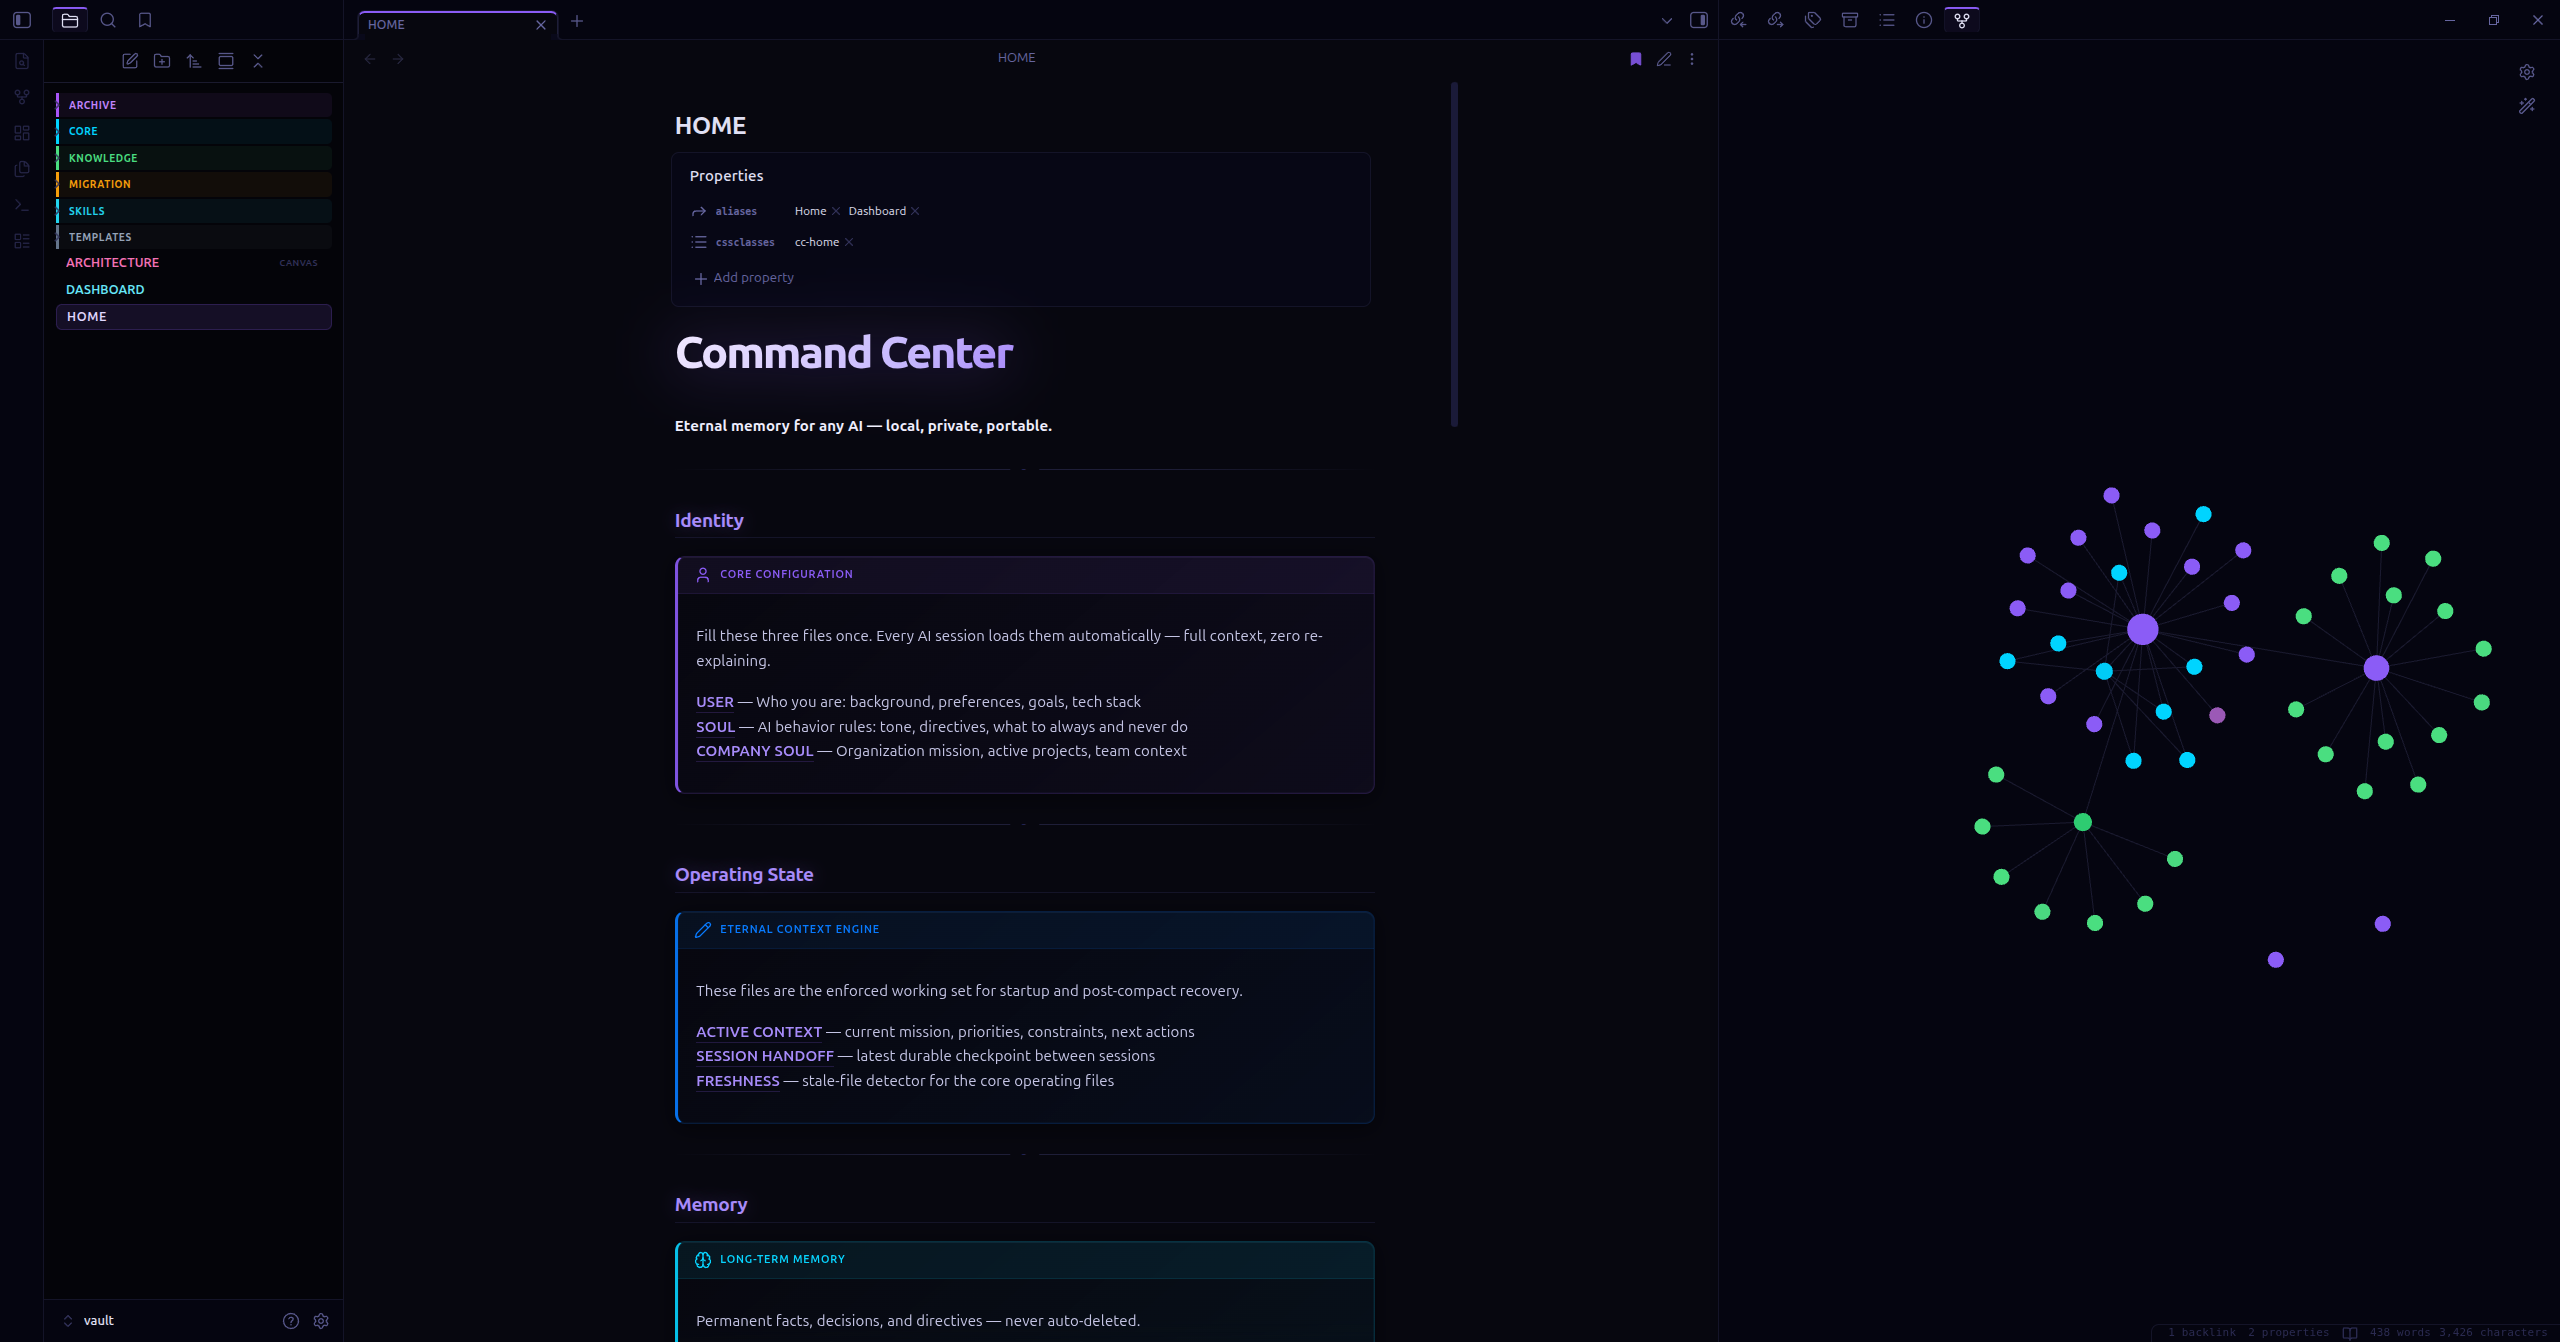Open the outgoing links panel
Image resolution: width=2560 pixels, height=1342 pixels.
(x=1775, y=20)
